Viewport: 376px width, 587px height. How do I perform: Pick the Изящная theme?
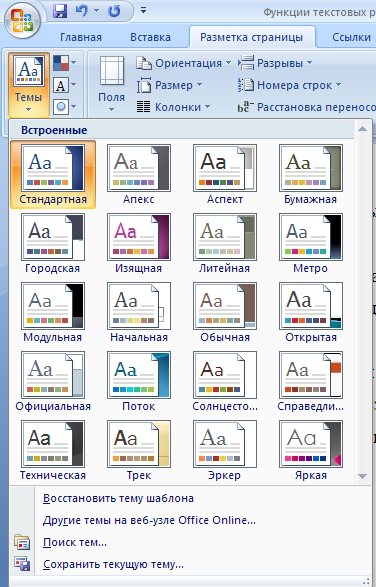click(x=139, y=243)
